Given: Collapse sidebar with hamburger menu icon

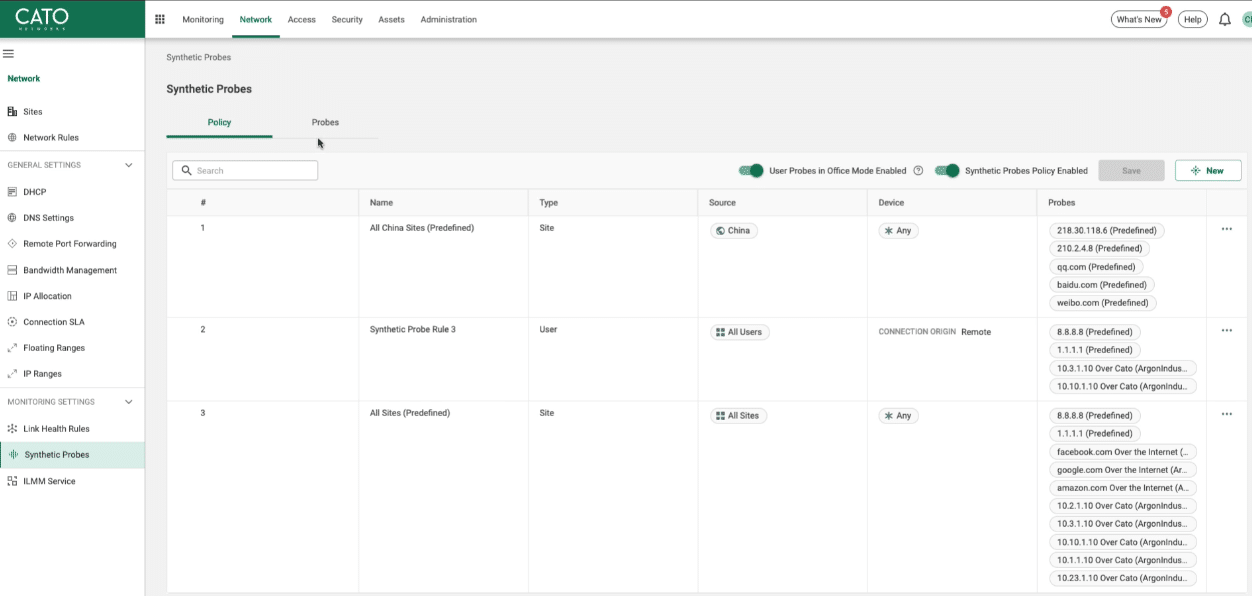Looking at the screenshot, I should pos(8,54).
